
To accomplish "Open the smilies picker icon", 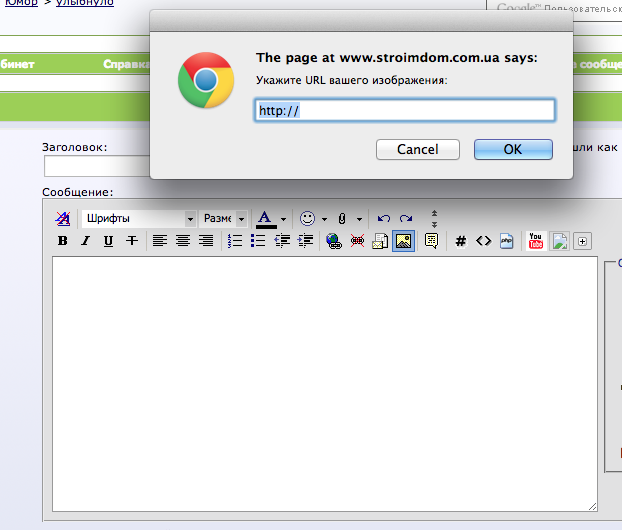I will (x=307, y=219).
